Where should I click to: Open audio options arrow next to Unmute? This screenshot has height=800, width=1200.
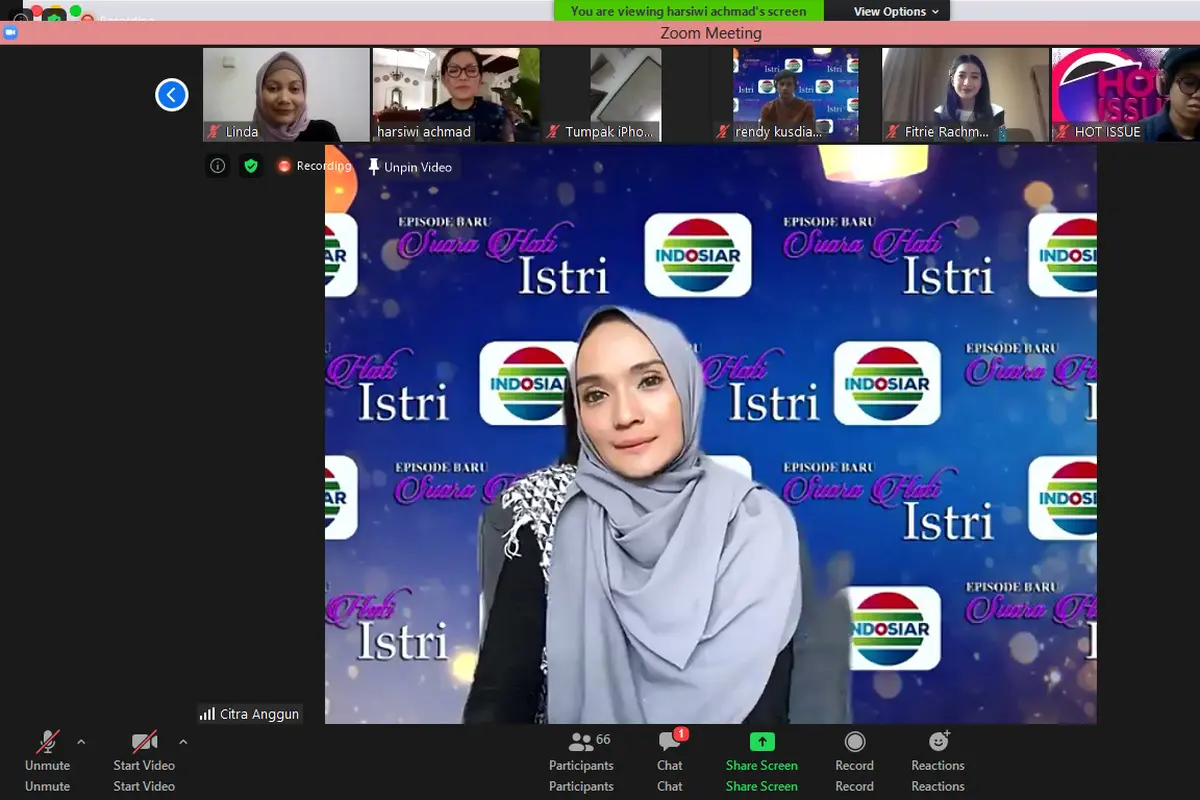[81, 742]
